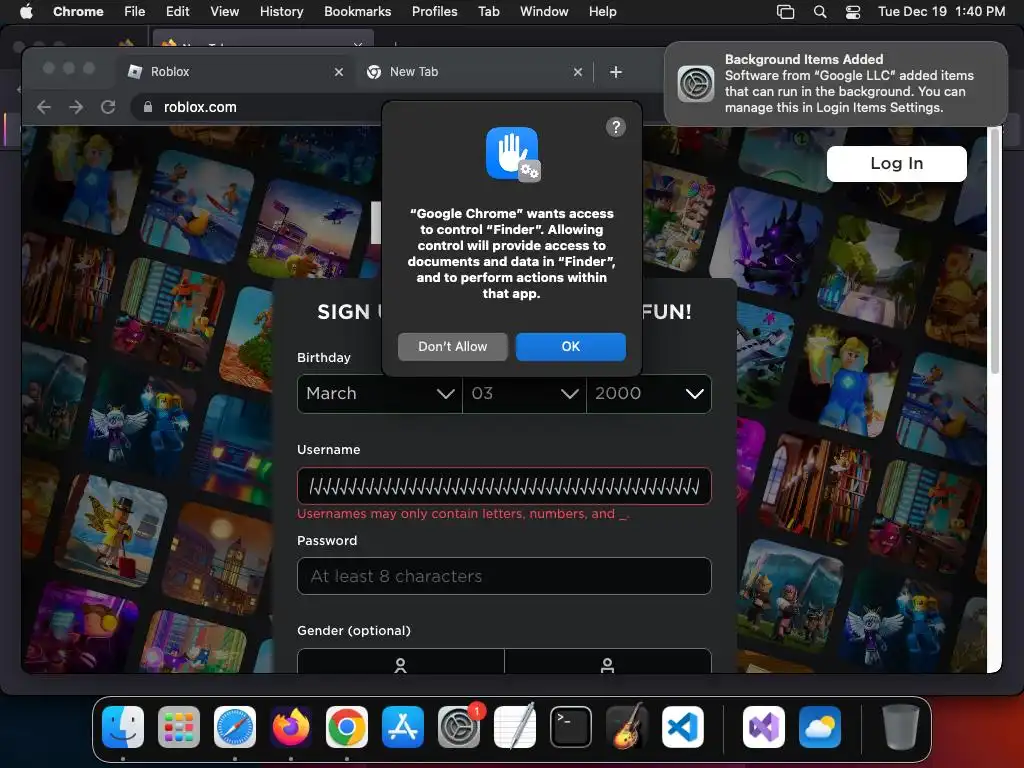Expand the birthday day dropdown showing 03
Screen dimensions: 1024x768
click(524, 394)
